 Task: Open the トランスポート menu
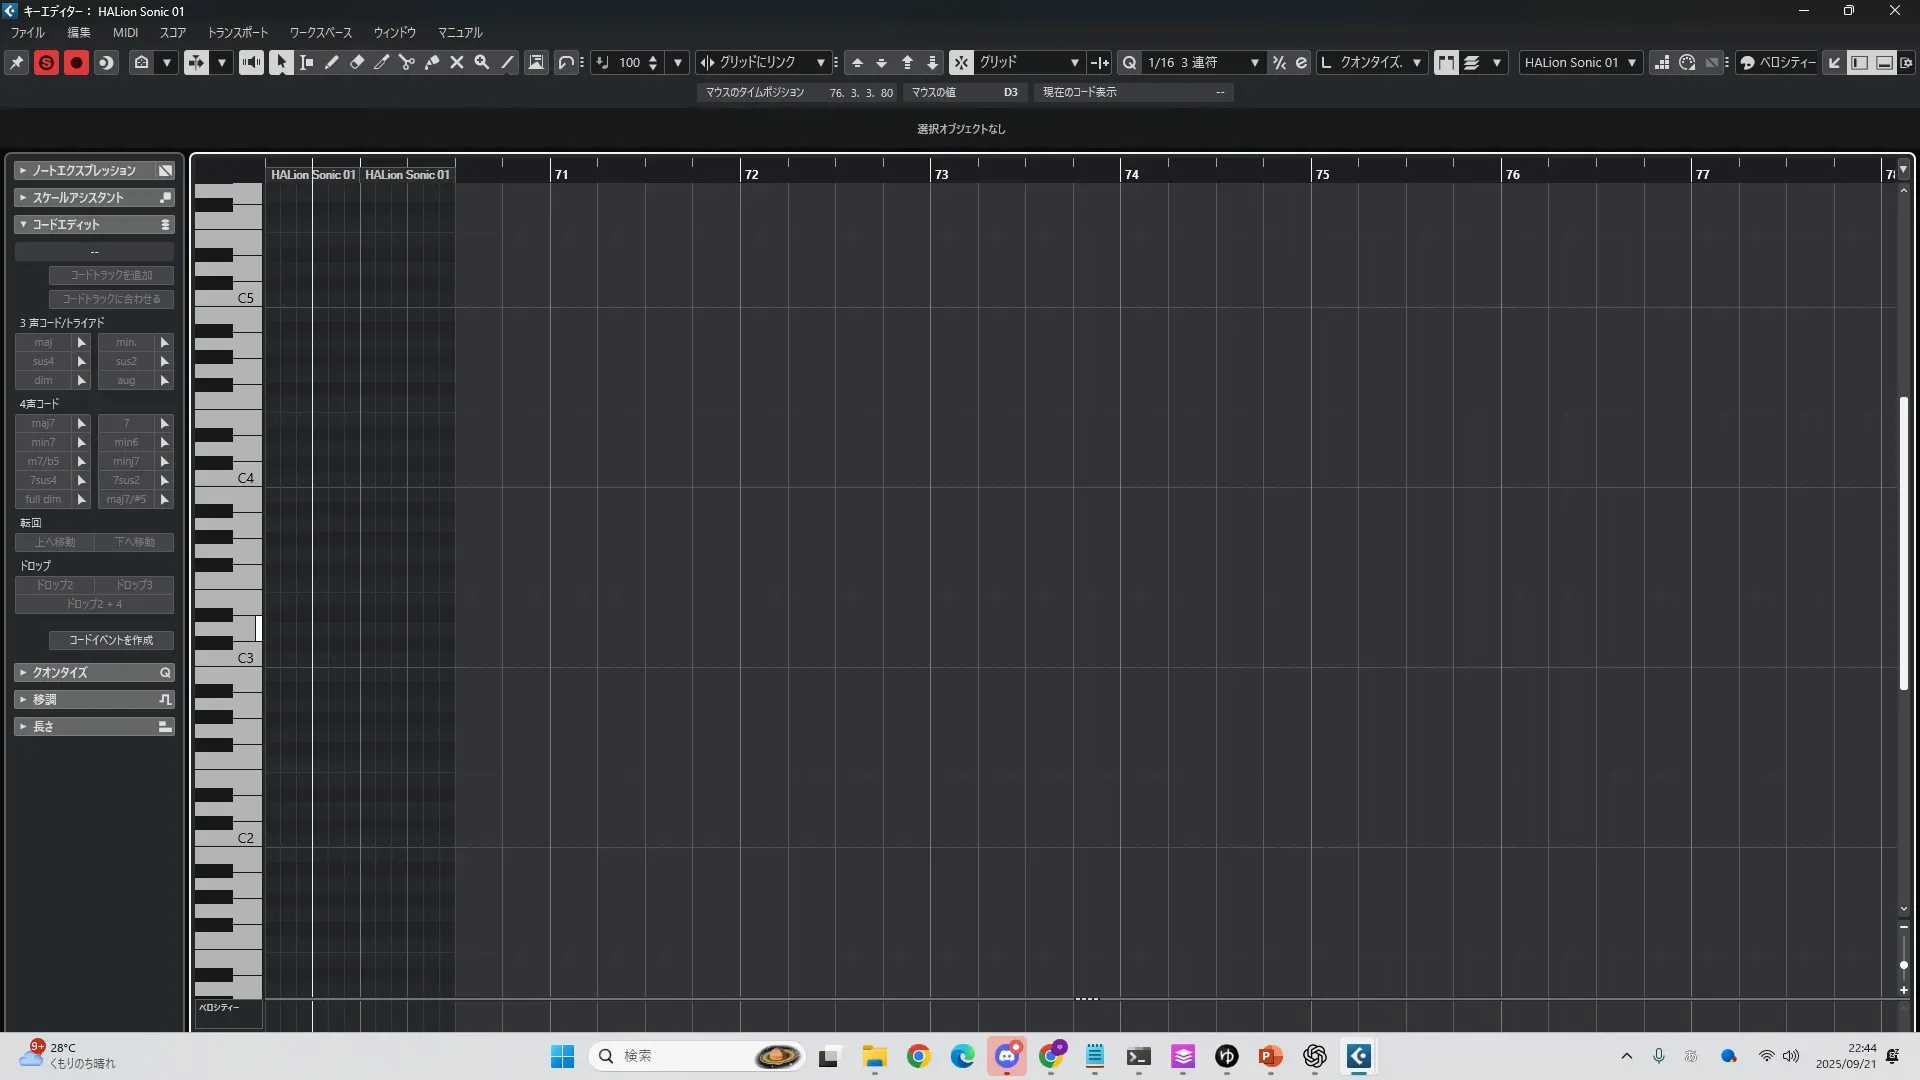(237, 32)
